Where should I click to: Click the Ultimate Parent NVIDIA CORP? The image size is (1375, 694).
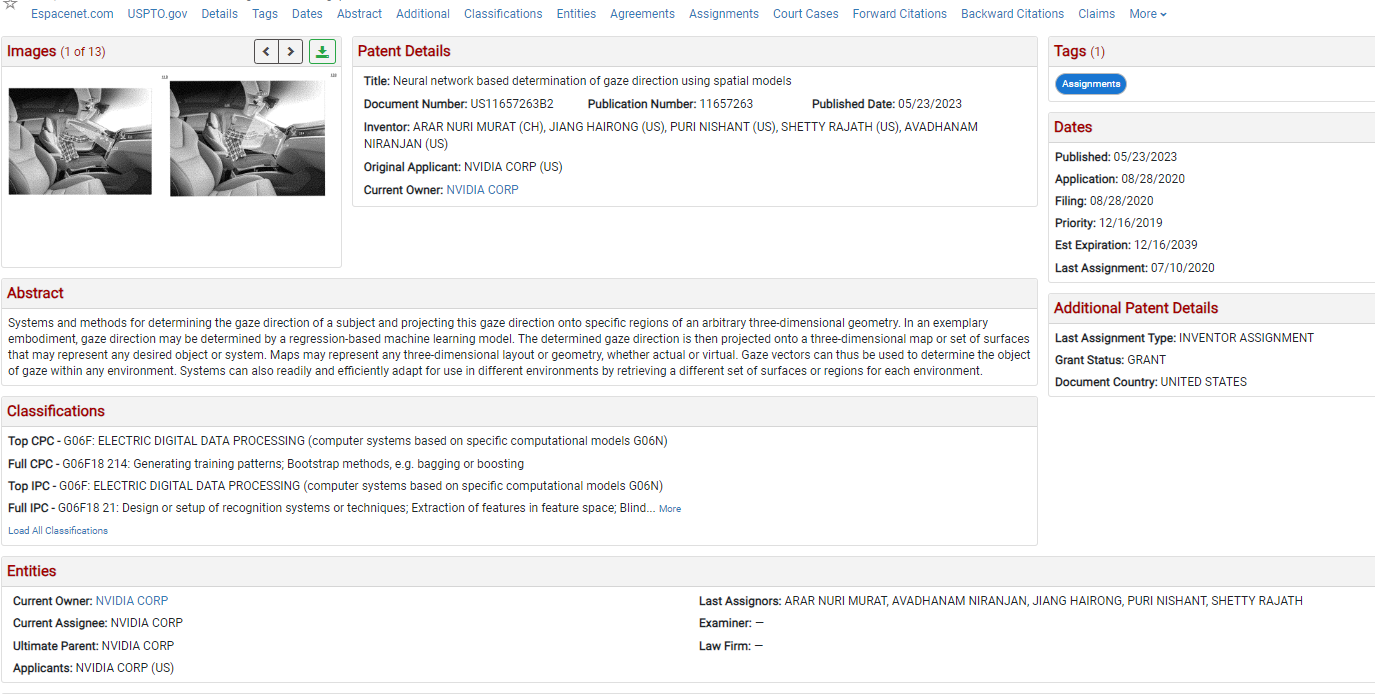pyautogui.click(x=138, y=646)
